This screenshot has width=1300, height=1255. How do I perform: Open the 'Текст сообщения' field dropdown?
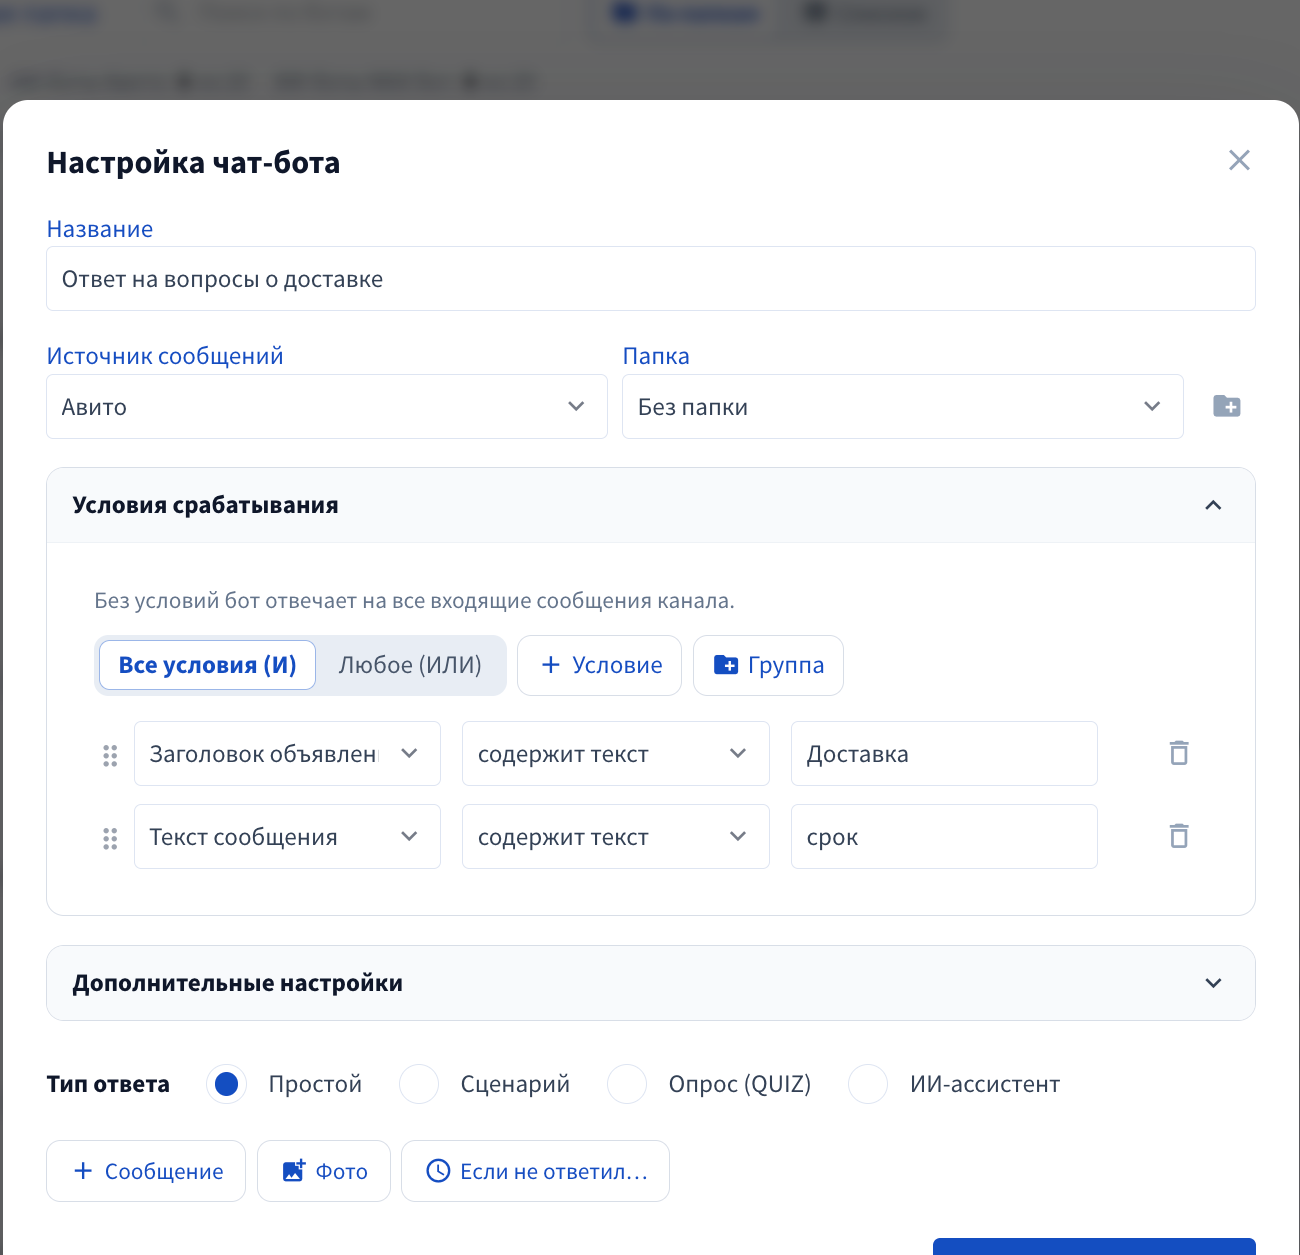coord(287,836)
